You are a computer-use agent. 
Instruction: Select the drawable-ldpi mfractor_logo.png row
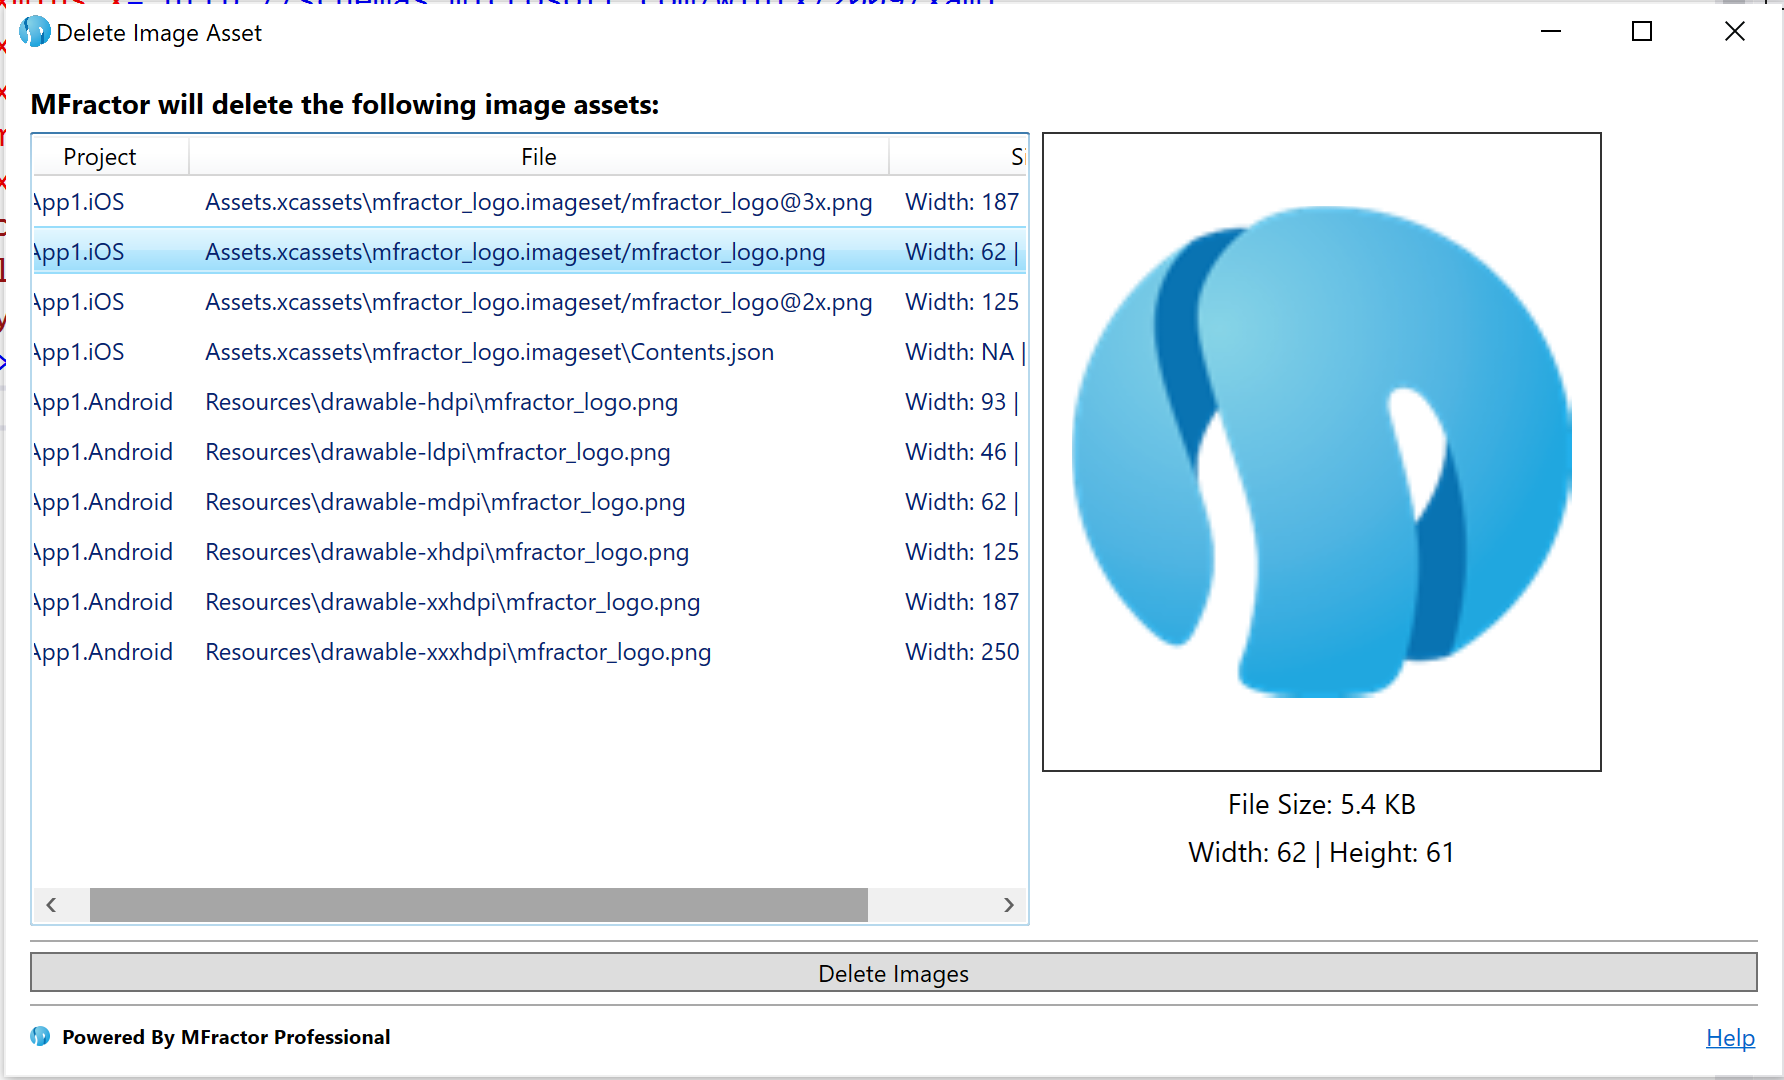click(530, 452)
